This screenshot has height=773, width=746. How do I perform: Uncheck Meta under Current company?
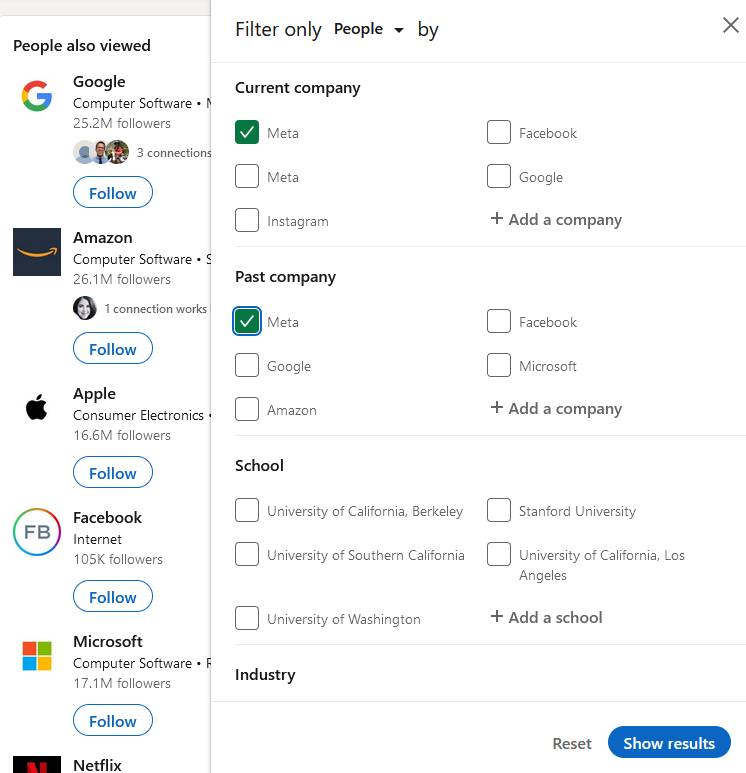pos(247,132)
